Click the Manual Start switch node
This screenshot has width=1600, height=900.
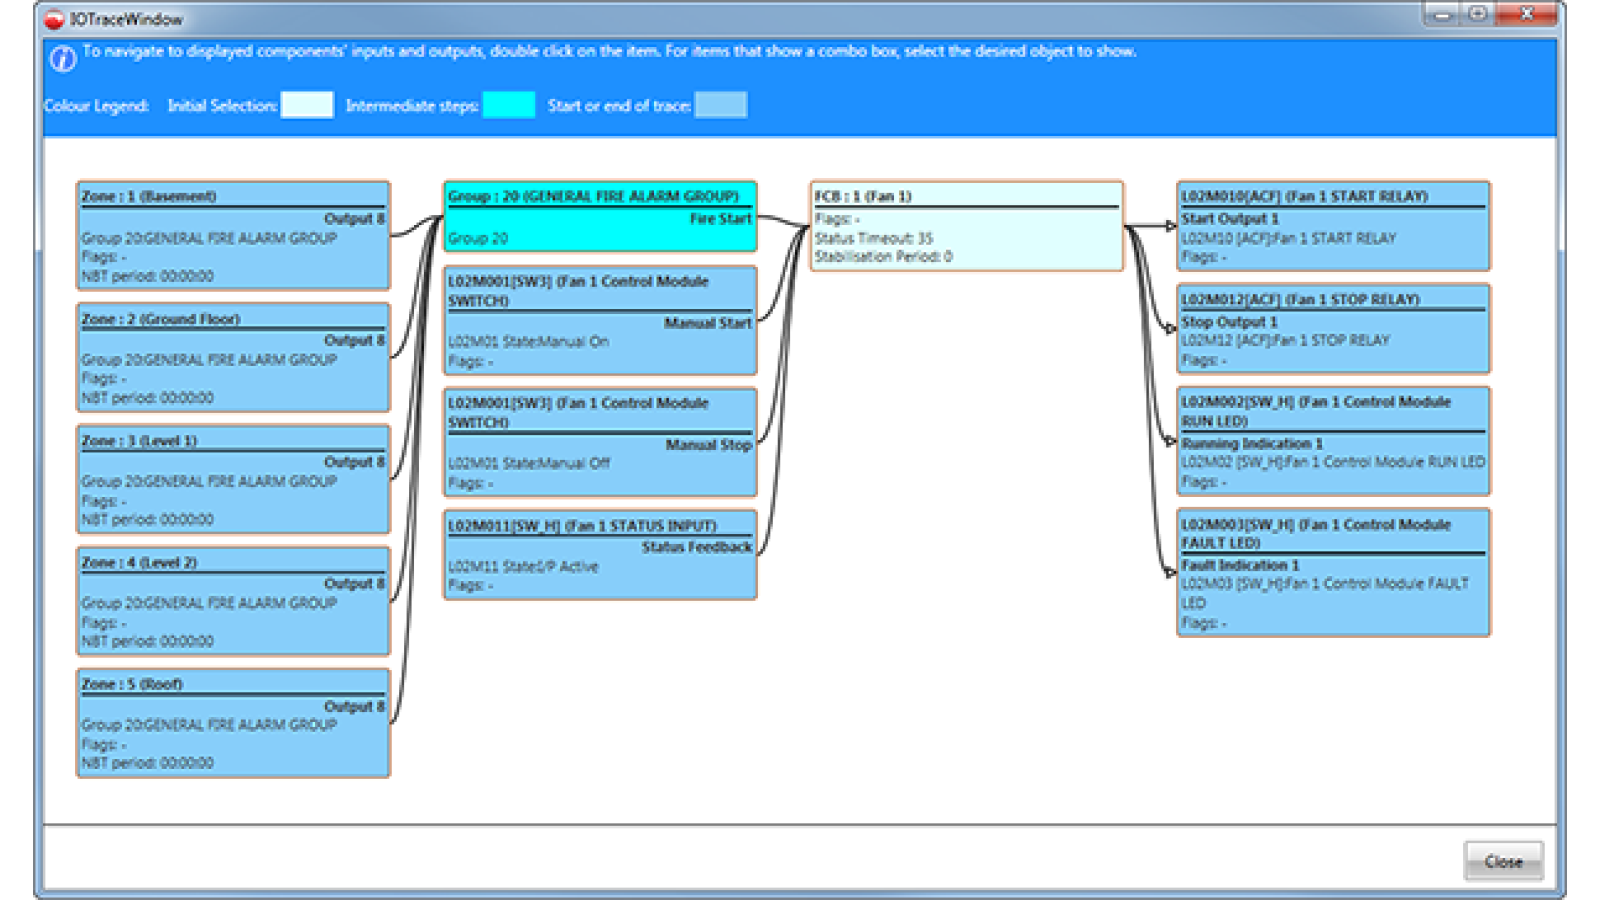coord(600,321)
